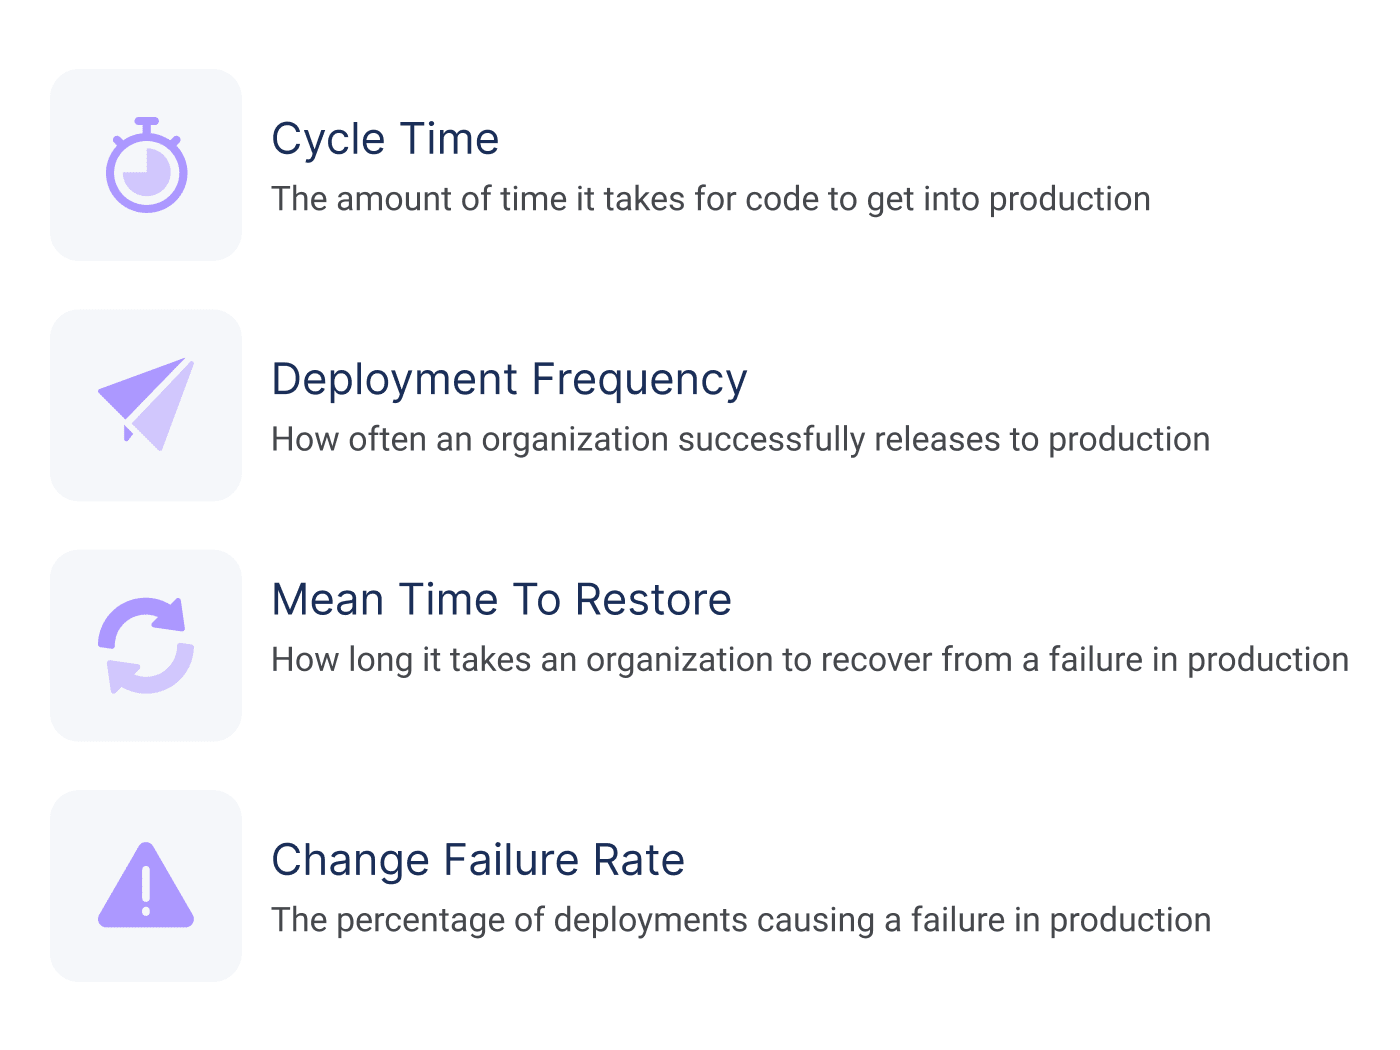Click the word 'Frequency' in the second heading
The image size is (1400, 1050).
pyautogui.click(x=639, y=380)
